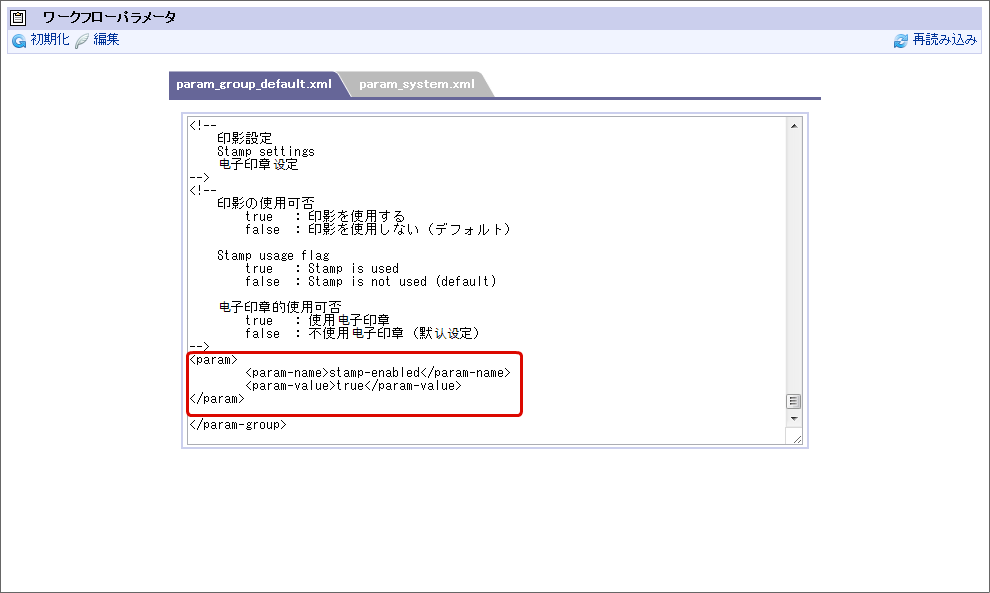Click the 'true : Stamp is used' line

[x=322, y=269]
